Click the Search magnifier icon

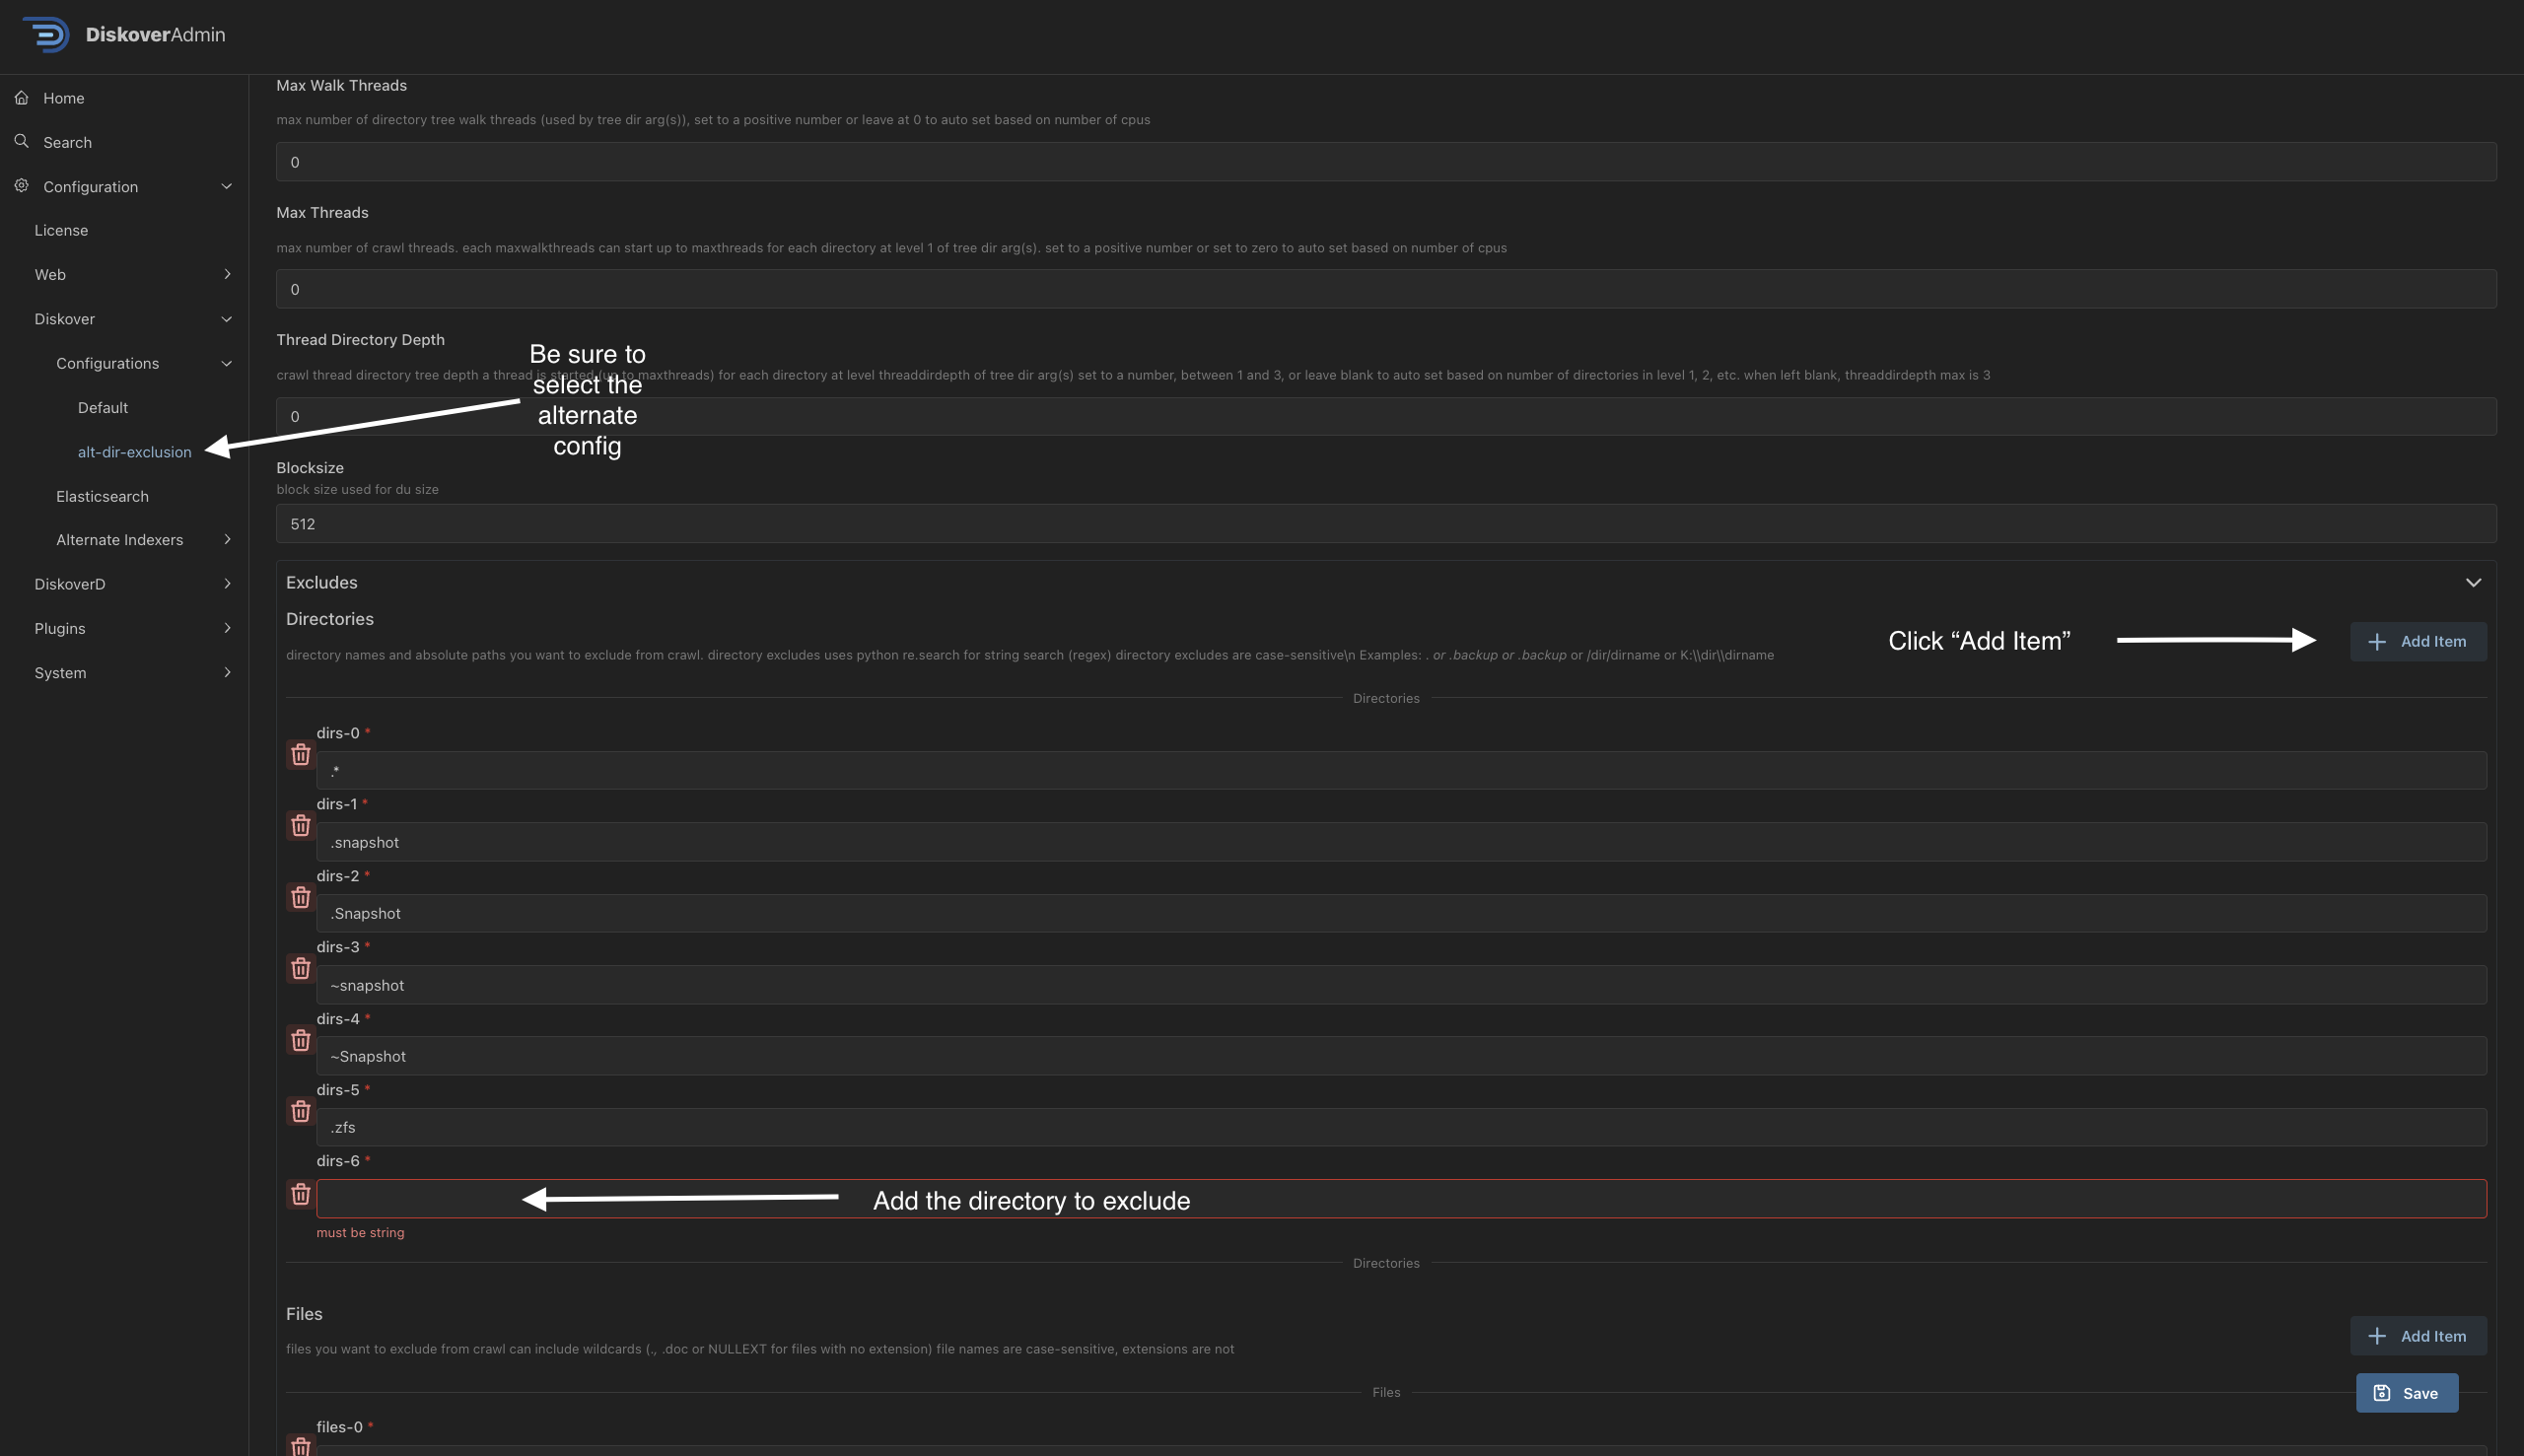pos(21,141)
